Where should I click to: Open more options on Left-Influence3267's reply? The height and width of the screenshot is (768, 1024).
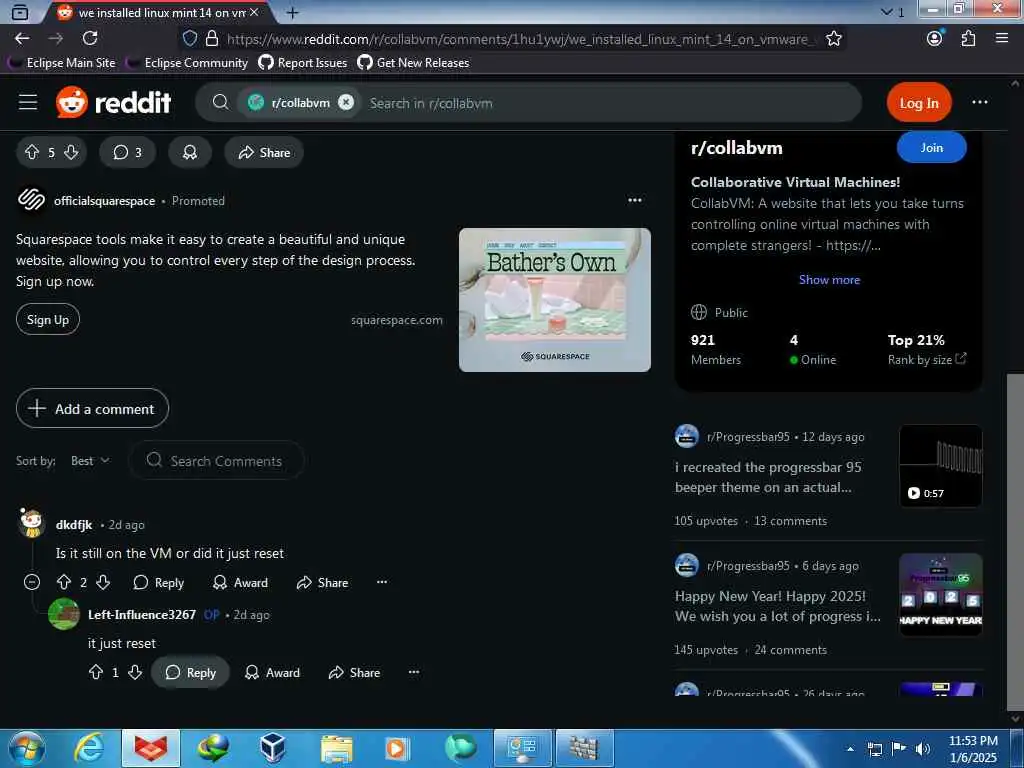coord(414,672)
